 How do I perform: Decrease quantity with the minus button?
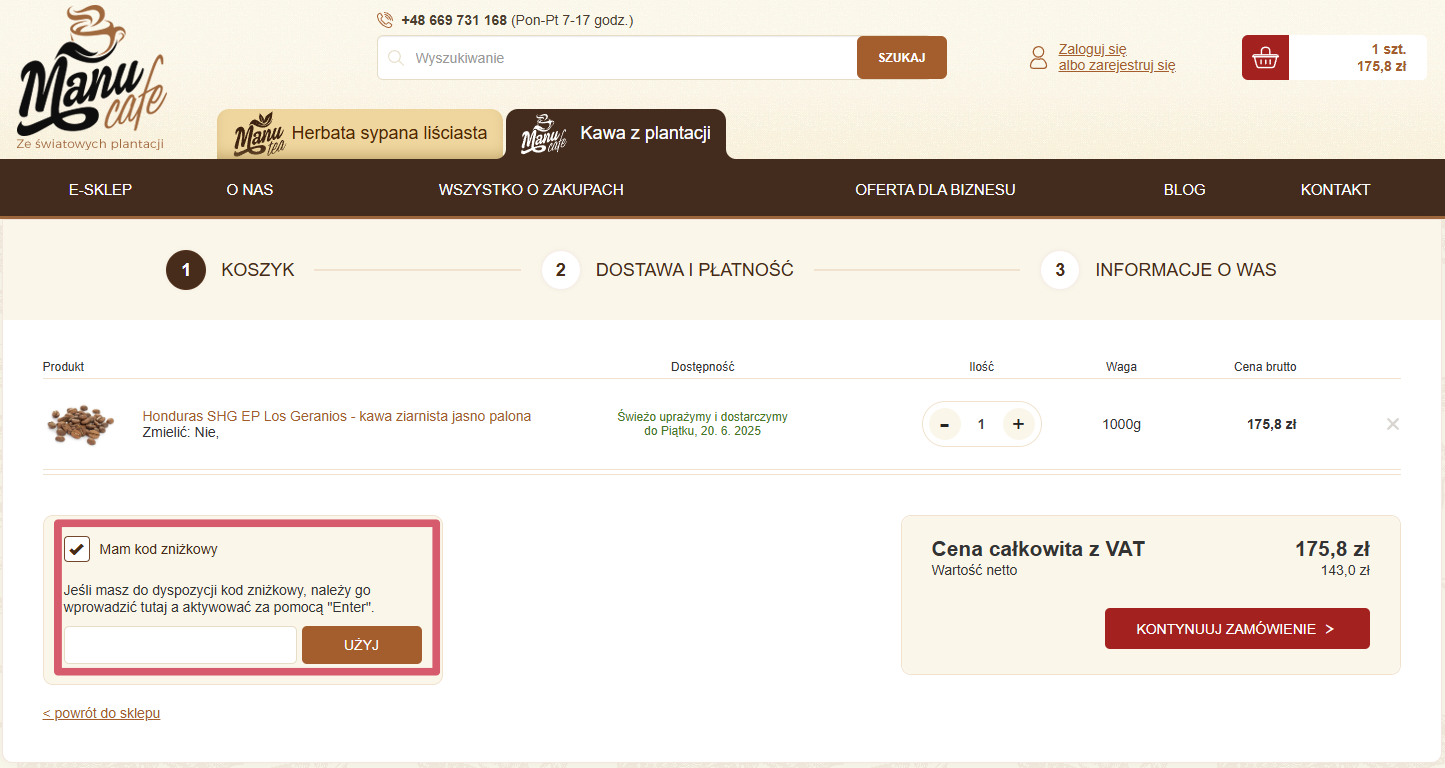(944, 424)
